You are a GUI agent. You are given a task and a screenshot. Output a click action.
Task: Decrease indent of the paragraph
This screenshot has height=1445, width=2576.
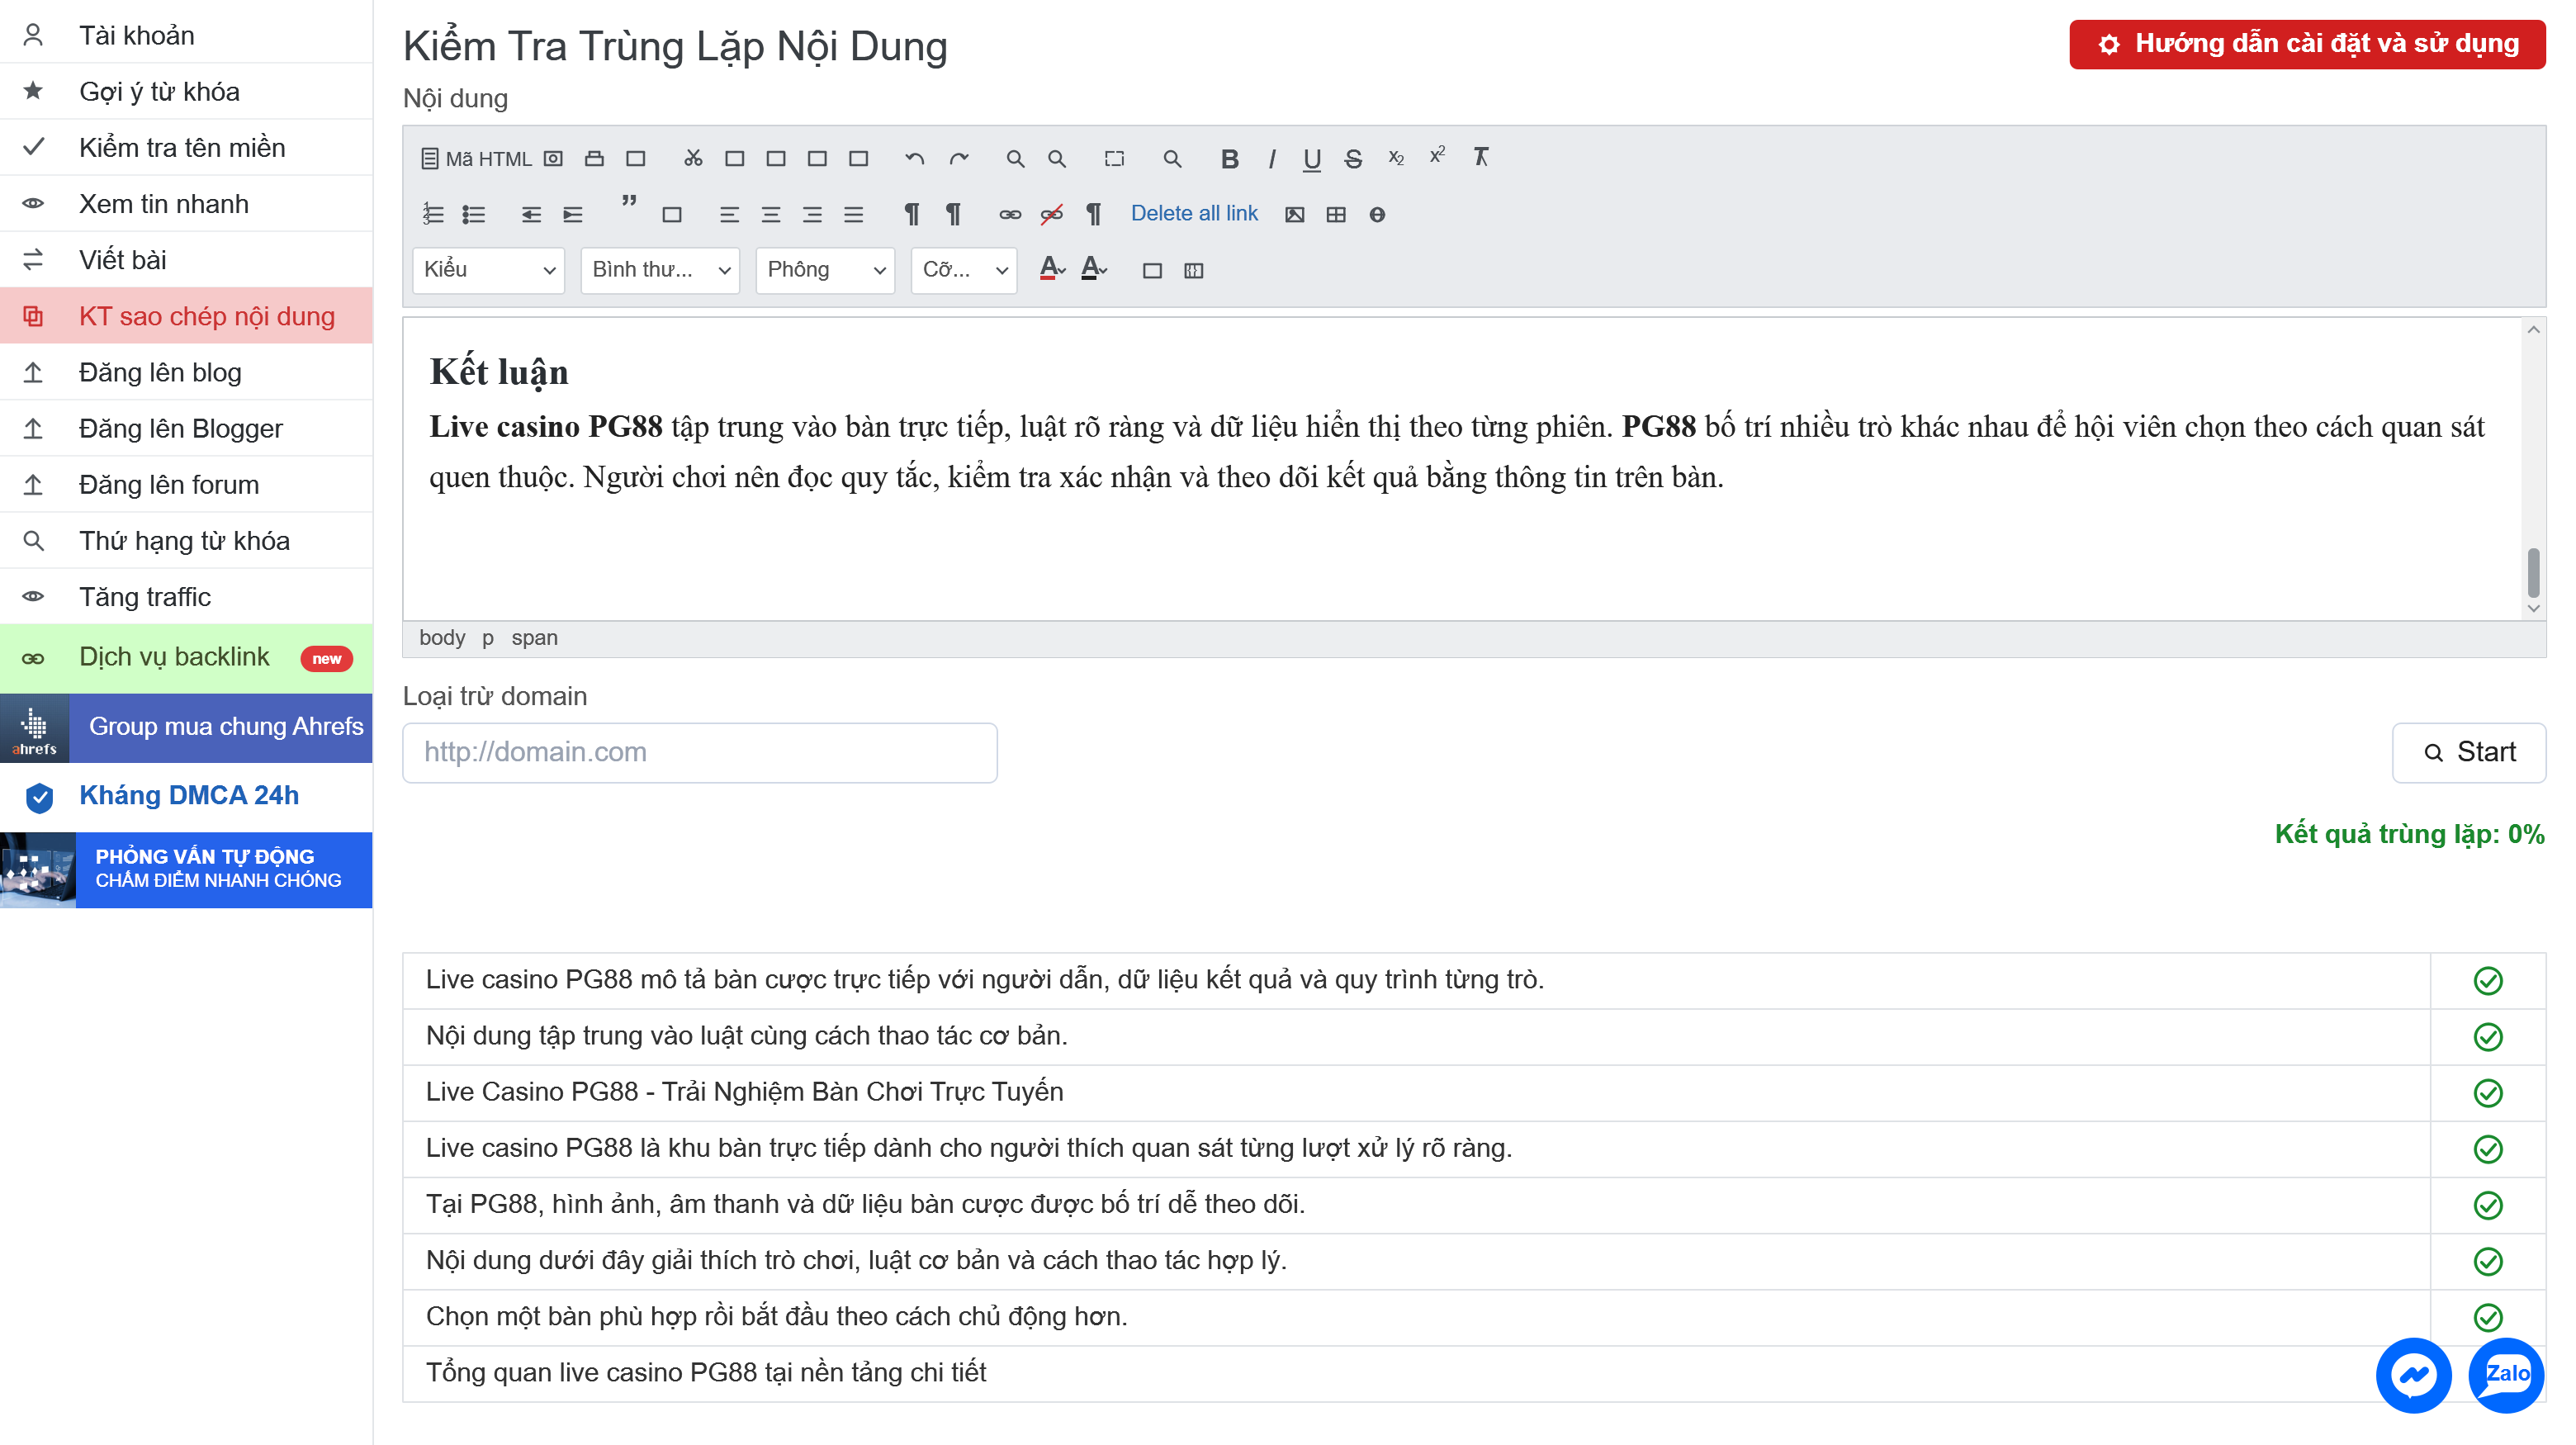tap(531, 214)
